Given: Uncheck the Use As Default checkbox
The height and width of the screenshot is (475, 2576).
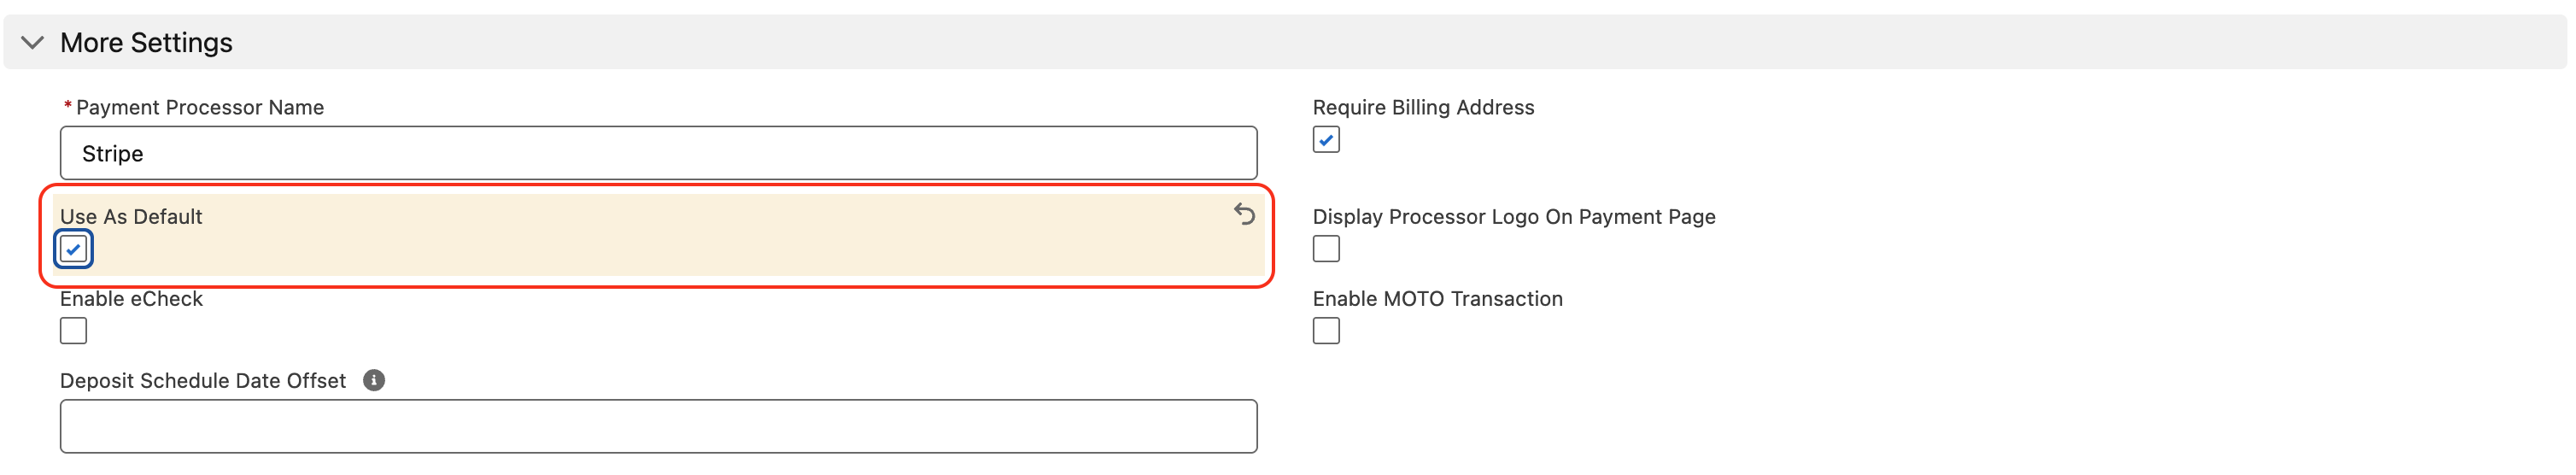Looking at the screenshot, I should click(74, 249).
